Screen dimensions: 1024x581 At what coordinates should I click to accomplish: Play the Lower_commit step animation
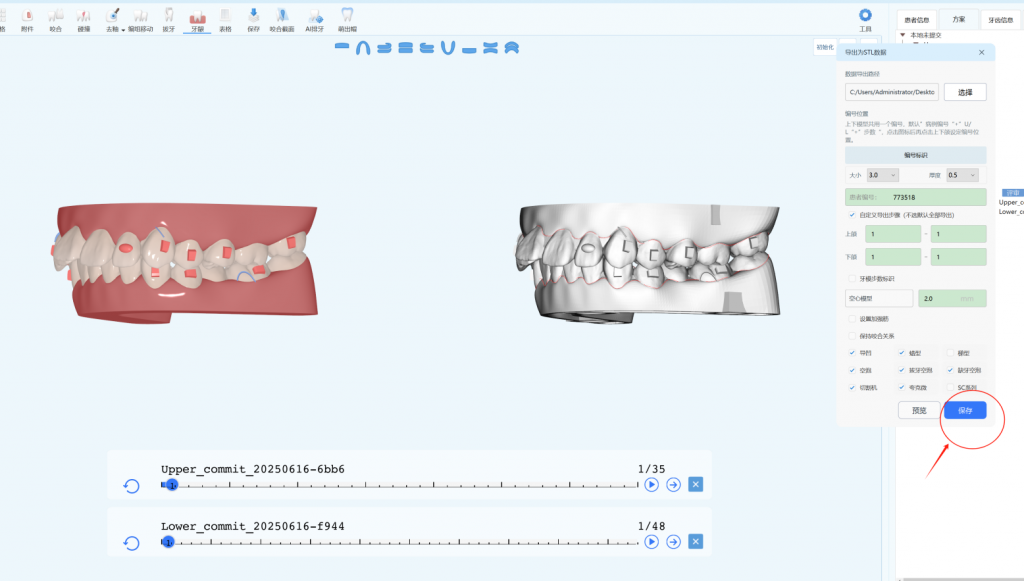coord(651,542)
